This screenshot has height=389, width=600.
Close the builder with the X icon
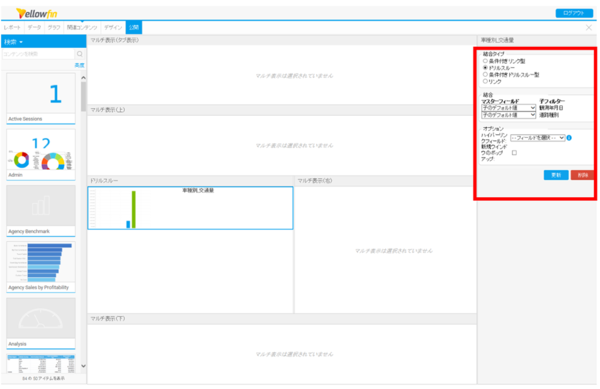click(589, 28)
